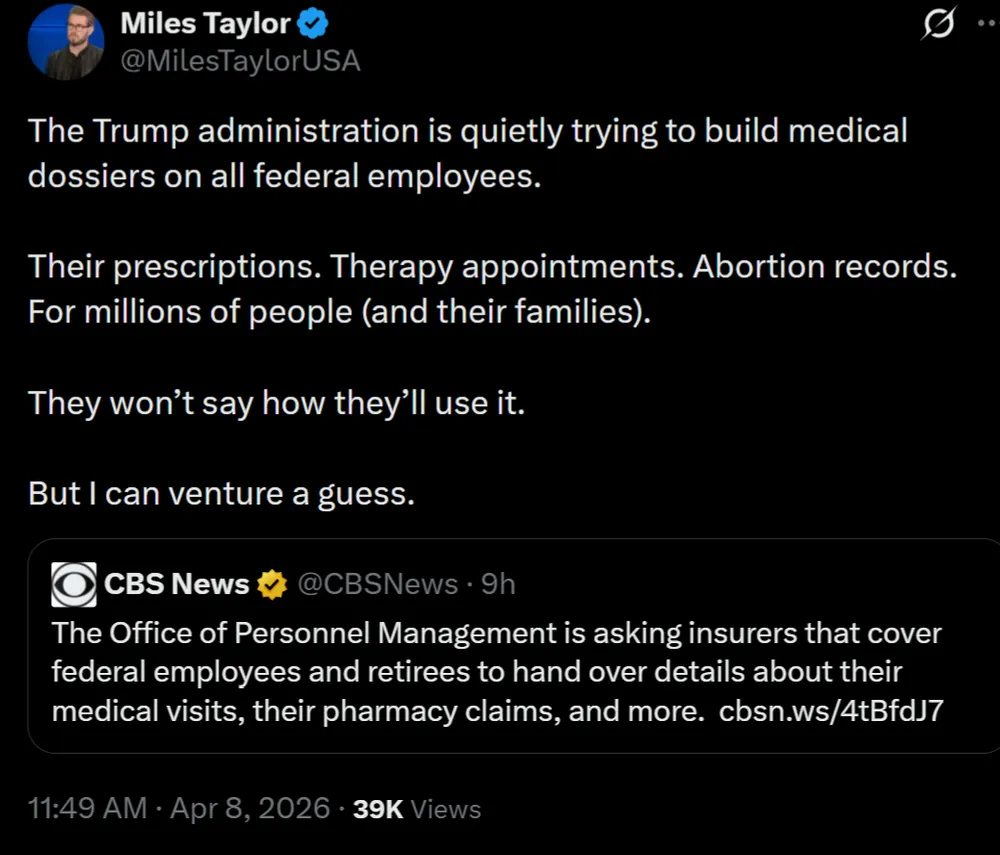Click the gold verified badge beside CBS News
Image resolution: width=1000 pixels, height=855 pixels.
click(x=271, y=584)
